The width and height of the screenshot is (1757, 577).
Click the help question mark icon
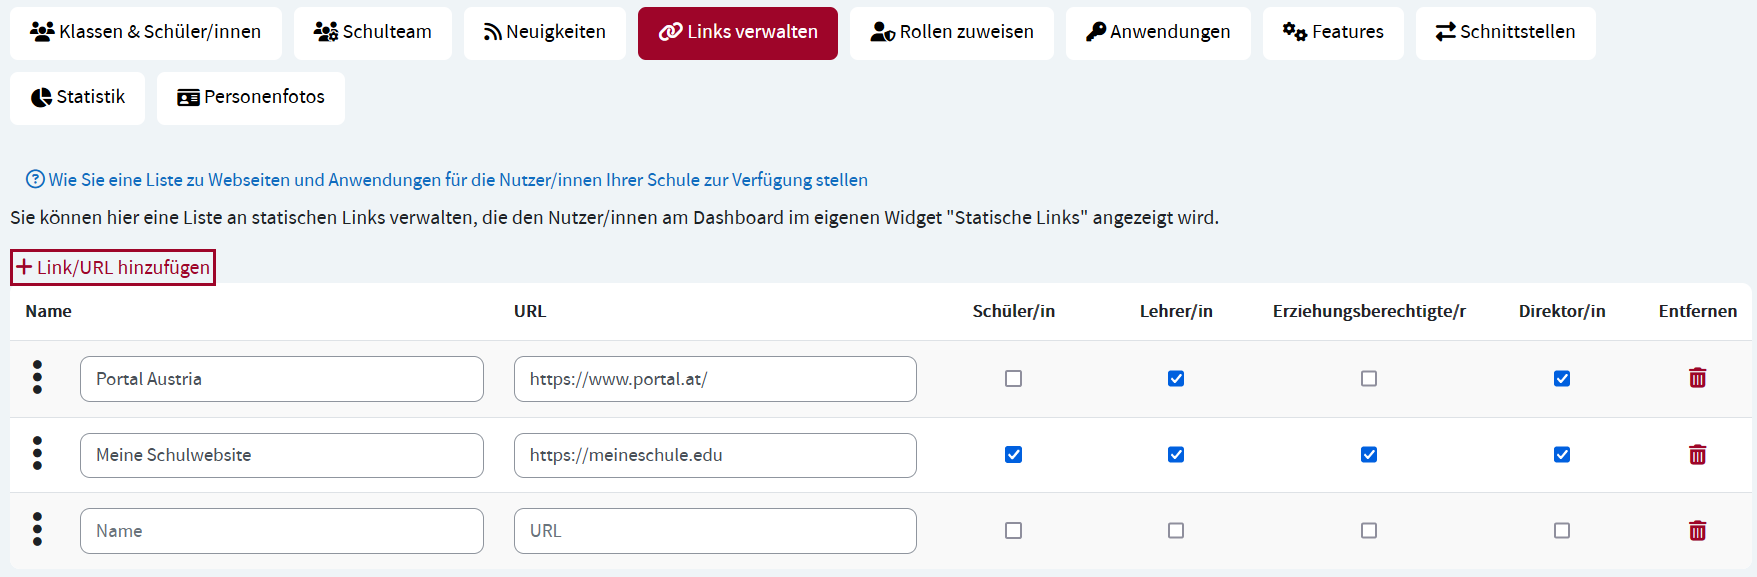[x=35, y=180]
